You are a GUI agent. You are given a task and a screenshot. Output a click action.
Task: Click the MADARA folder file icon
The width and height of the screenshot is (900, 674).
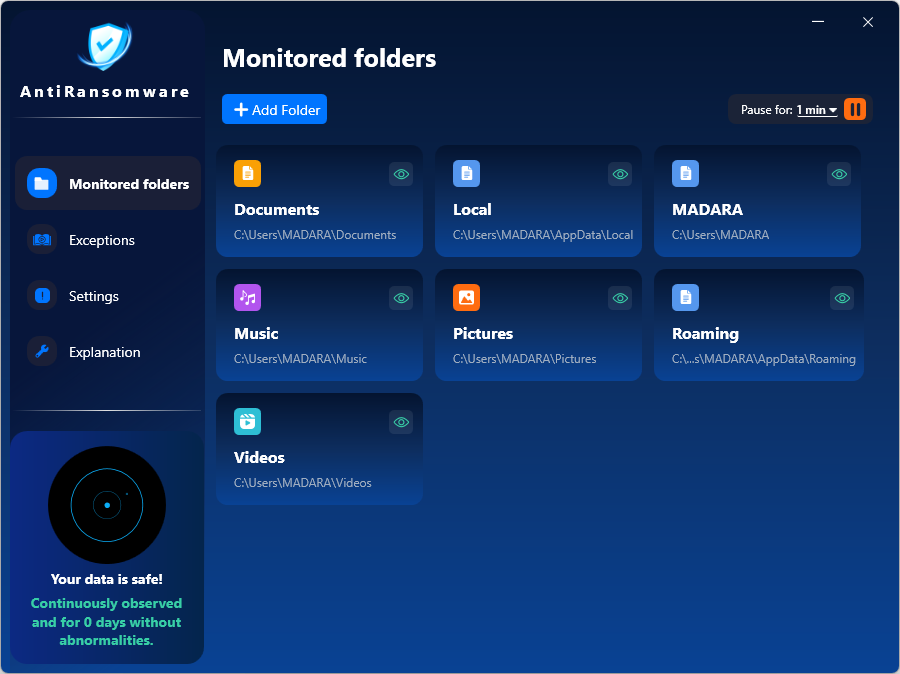pos(685,173)
